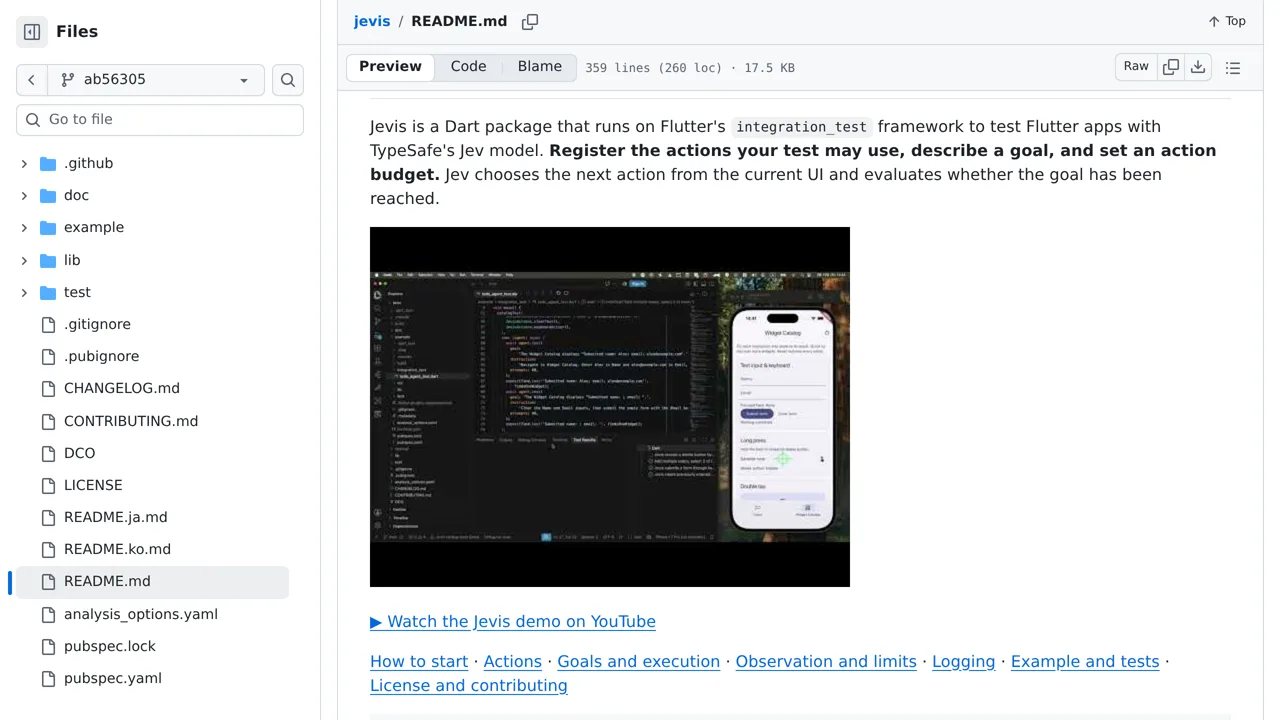Click the Files panel heading
1280x720 pixels.
77,32
